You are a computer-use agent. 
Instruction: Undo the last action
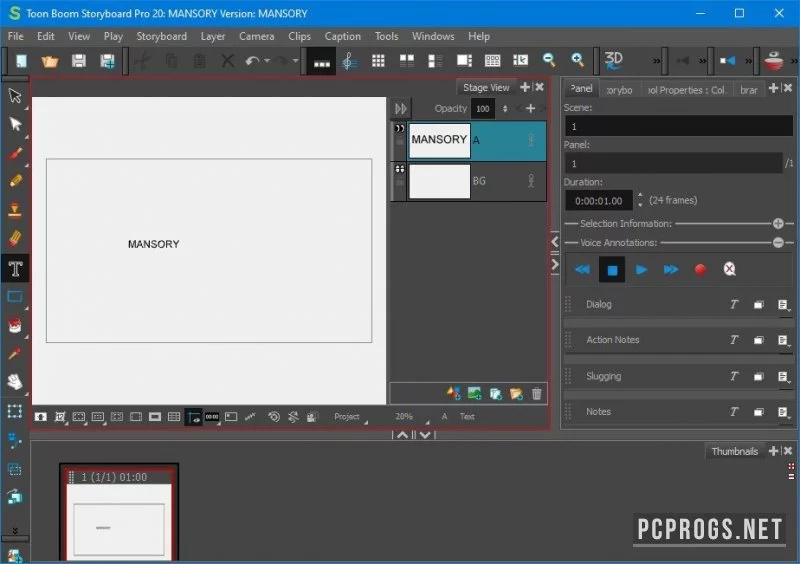[252, 61]
